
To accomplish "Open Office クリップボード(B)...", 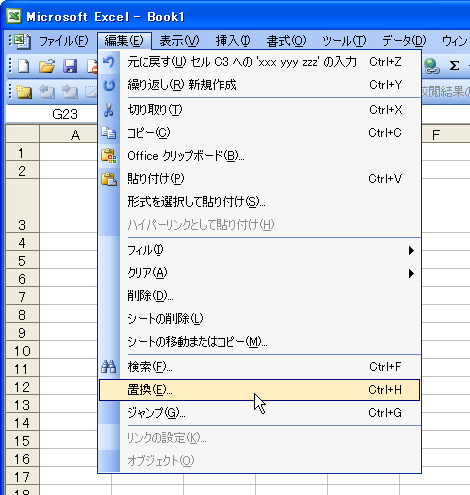I will (260, 156).
